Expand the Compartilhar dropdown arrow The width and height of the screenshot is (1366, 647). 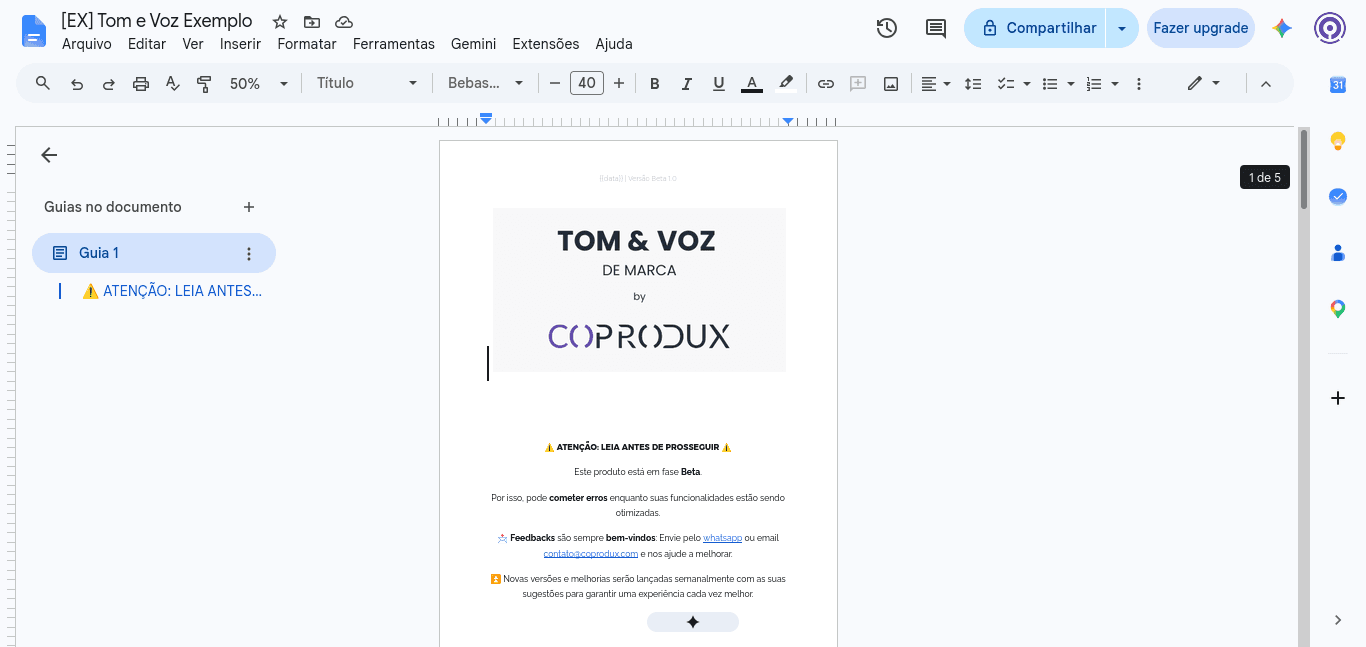point(1122,28)
